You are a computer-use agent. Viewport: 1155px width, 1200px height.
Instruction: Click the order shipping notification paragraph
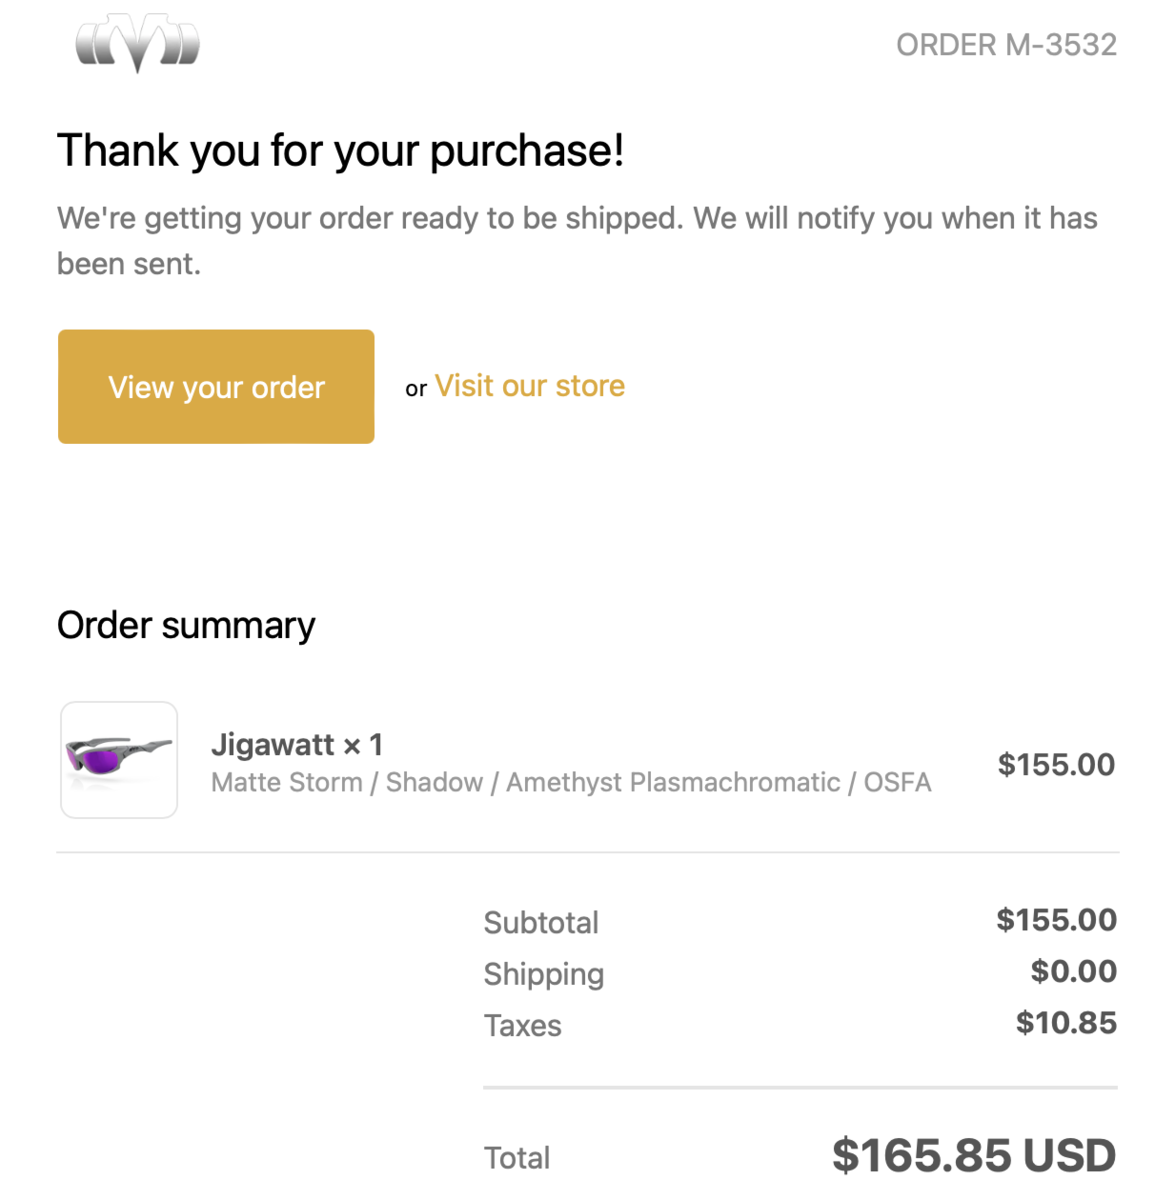(577, 240)
